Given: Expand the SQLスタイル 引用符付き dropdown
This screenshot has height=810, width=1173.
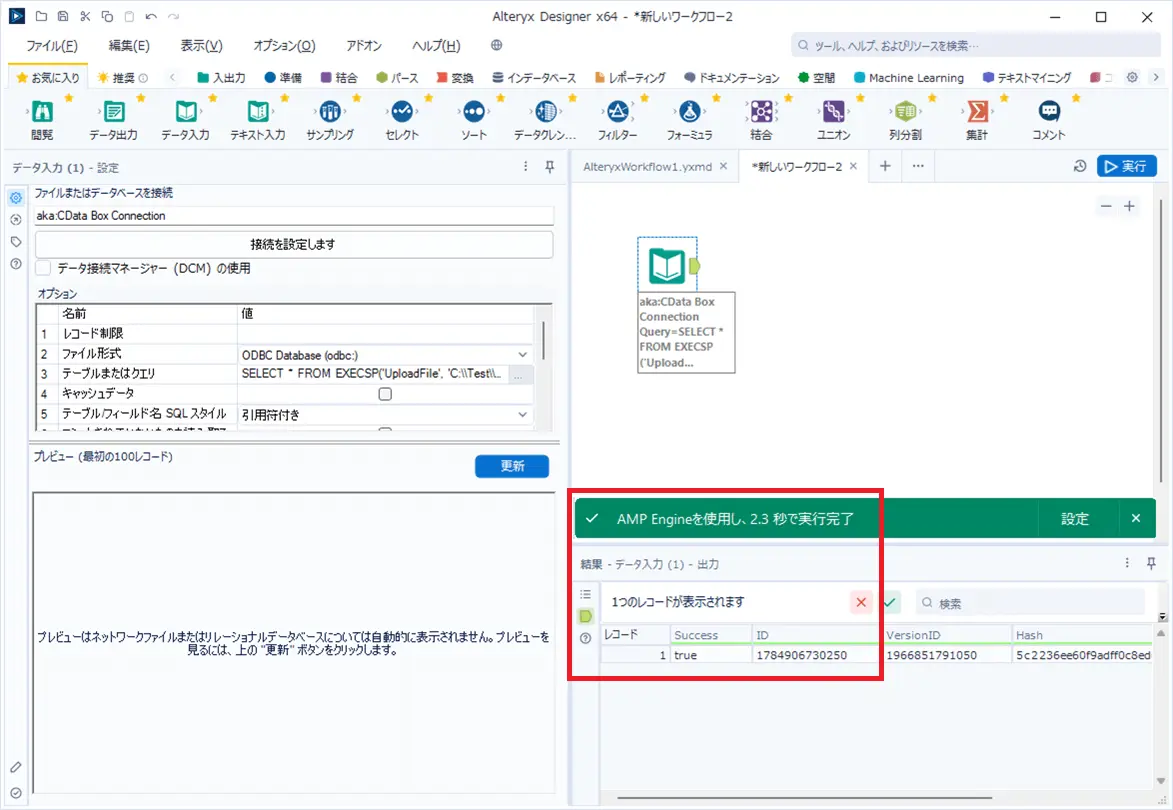Looking at the screenshot, I should point(522,414).
